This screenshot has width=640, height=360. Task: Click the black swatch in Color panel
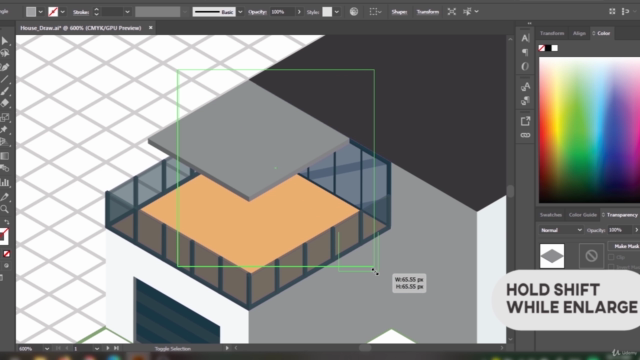click(x=548, y=48)
